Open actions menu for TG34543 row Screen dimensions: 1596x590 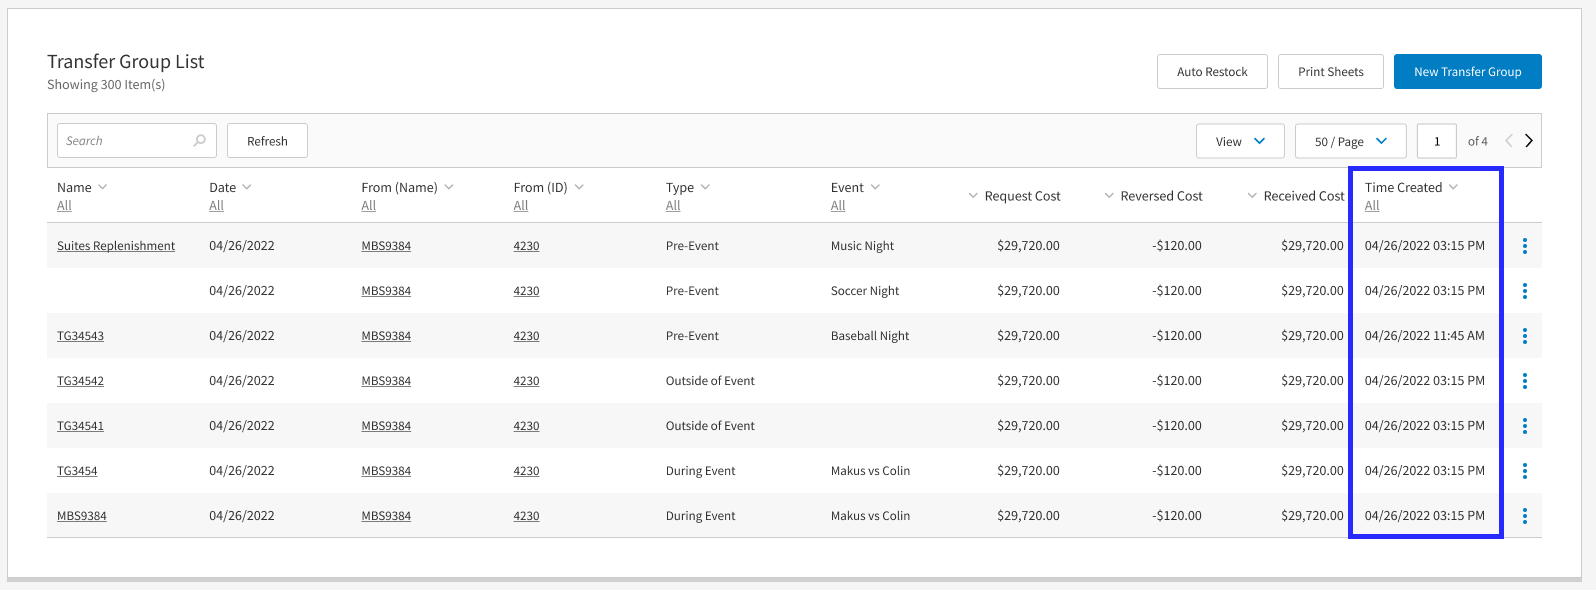1525,336
